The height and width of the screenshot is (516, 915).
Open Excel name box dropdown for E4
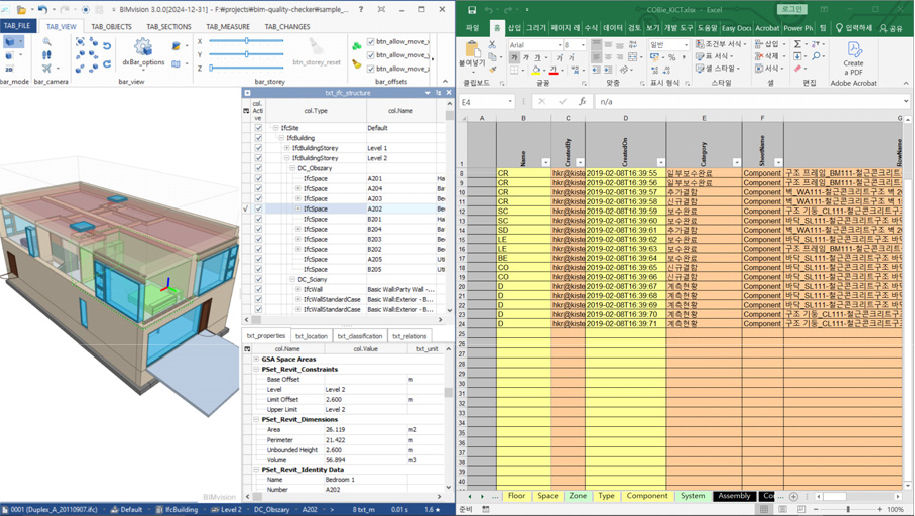click(x=510, y=102)
